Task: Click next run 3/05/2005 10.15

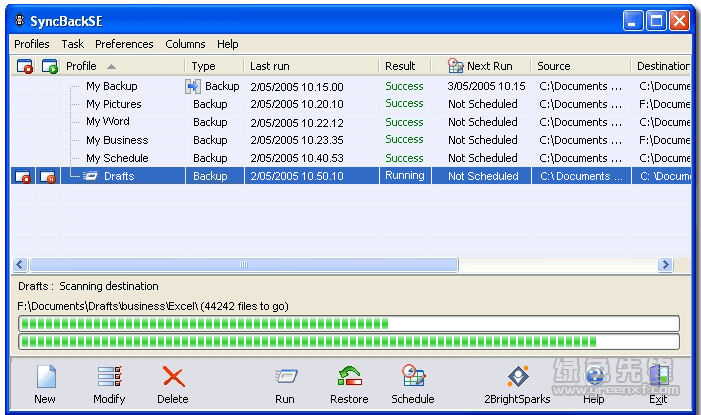Action: 486,86
